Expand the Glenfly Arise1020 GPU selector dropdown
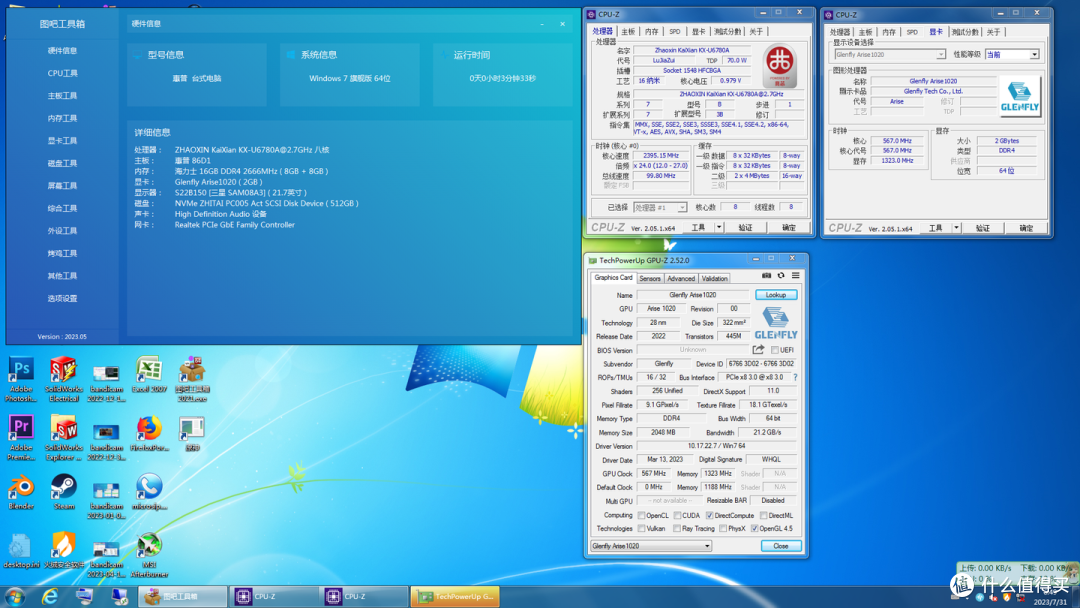Viewport: 1080px width, 608px height. 651,546
